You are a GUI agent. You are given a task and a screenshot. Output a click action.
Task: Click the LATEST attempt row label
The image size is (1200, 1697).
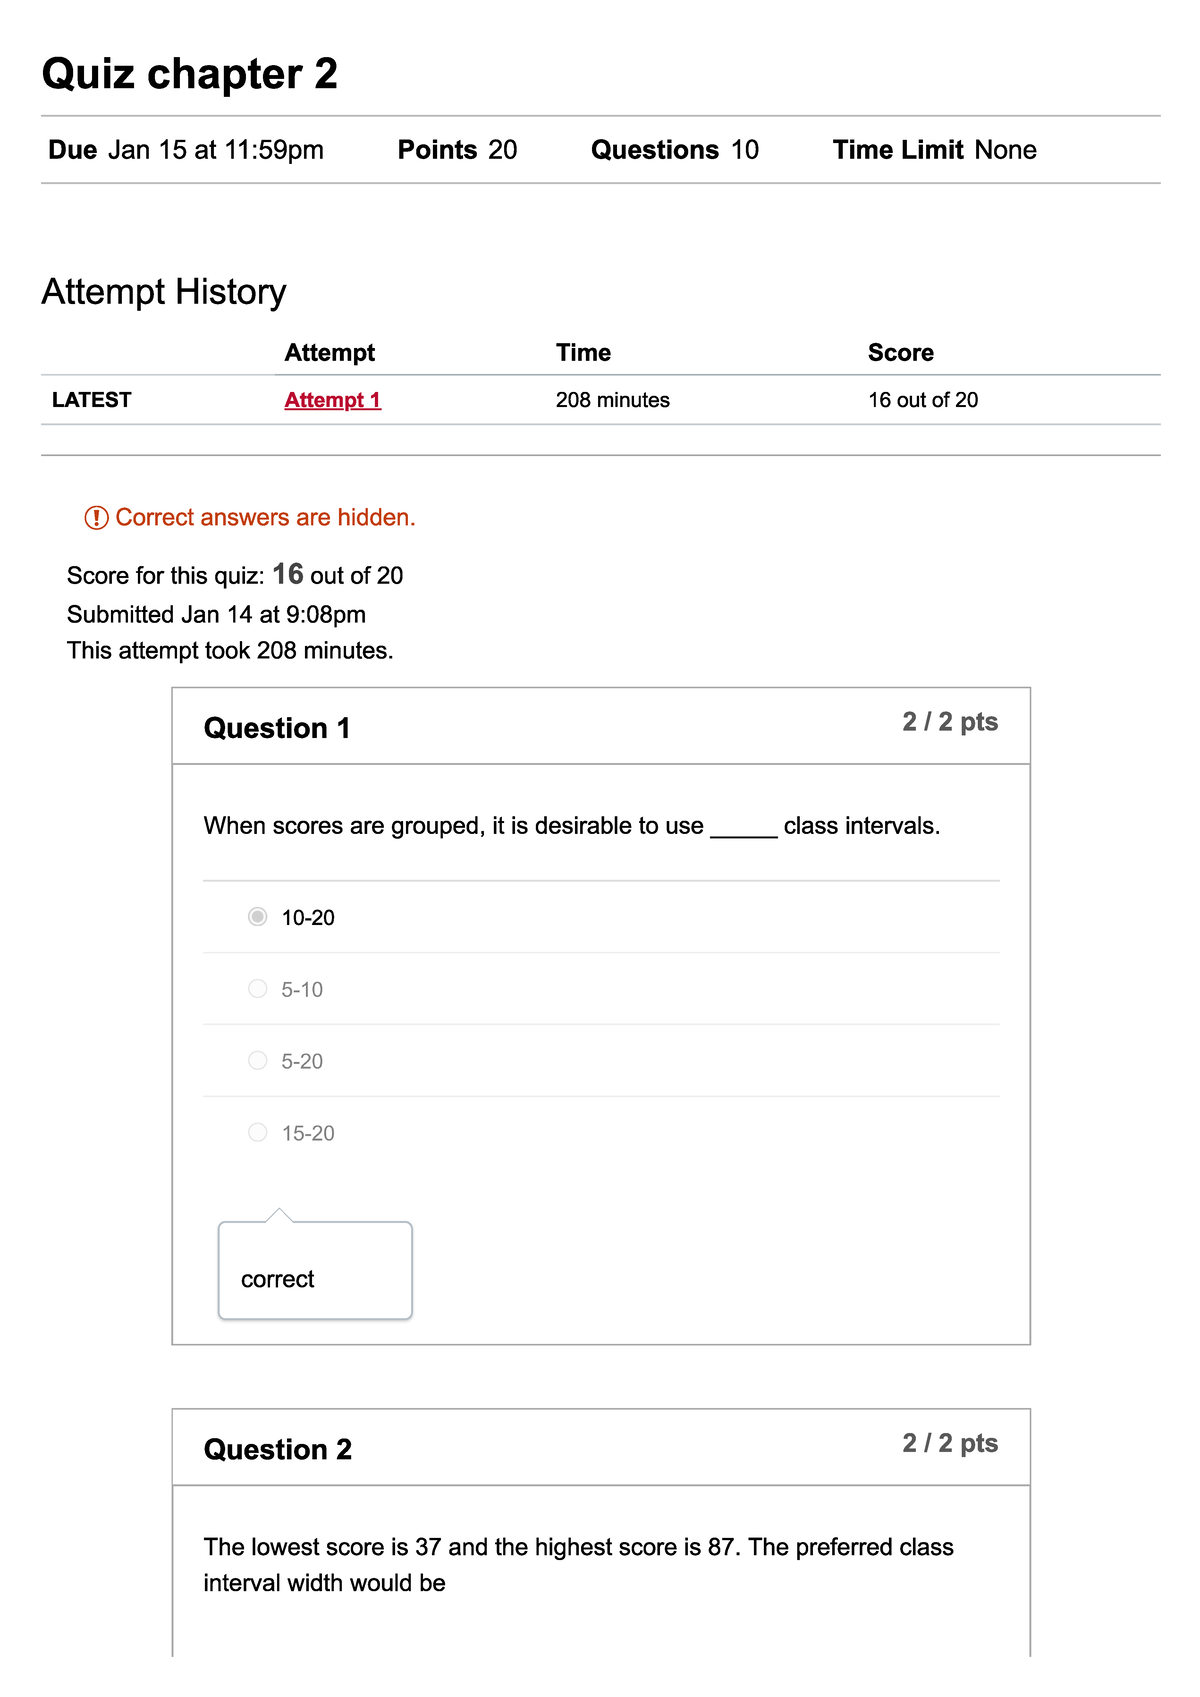pos(92,400)
